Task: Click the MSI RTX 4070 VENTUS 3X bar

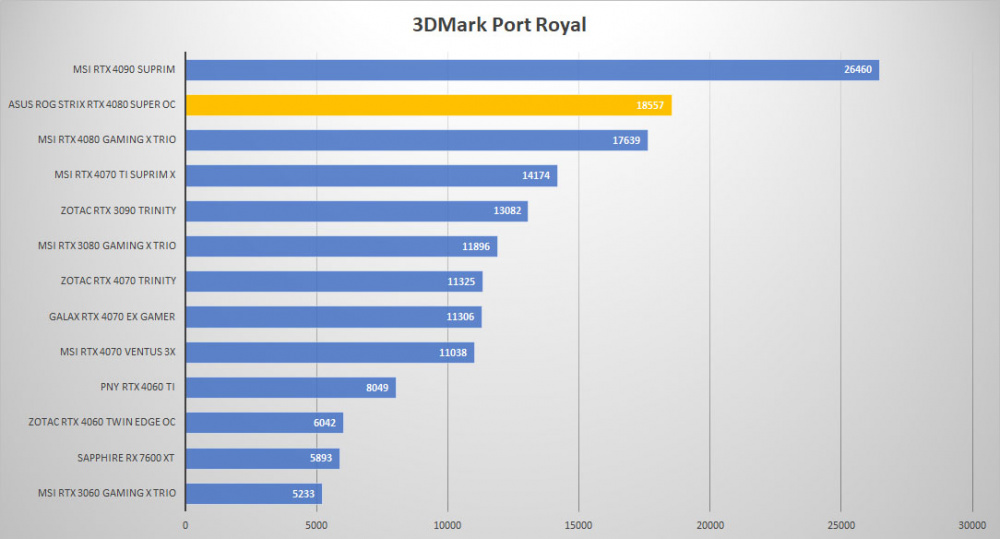Action: tap(330, 352)
